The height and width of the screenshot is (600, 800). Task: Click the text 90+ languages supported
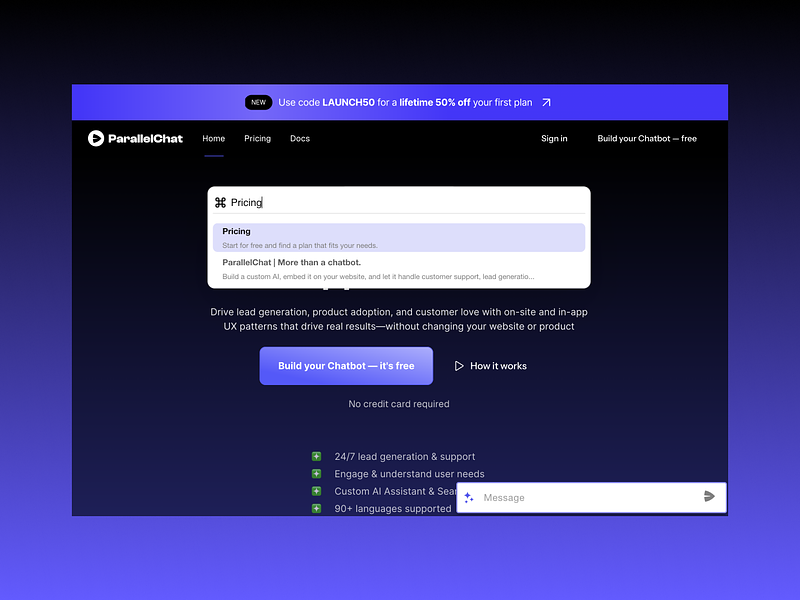[x=393, y=509]
